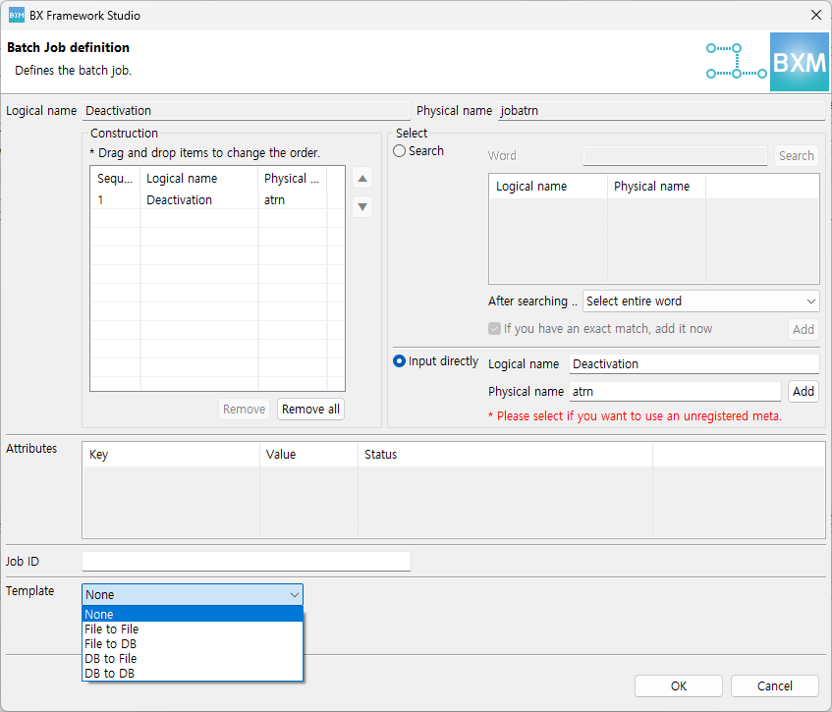Select the Search radio button
832x712 pixels.
(400, 151)
